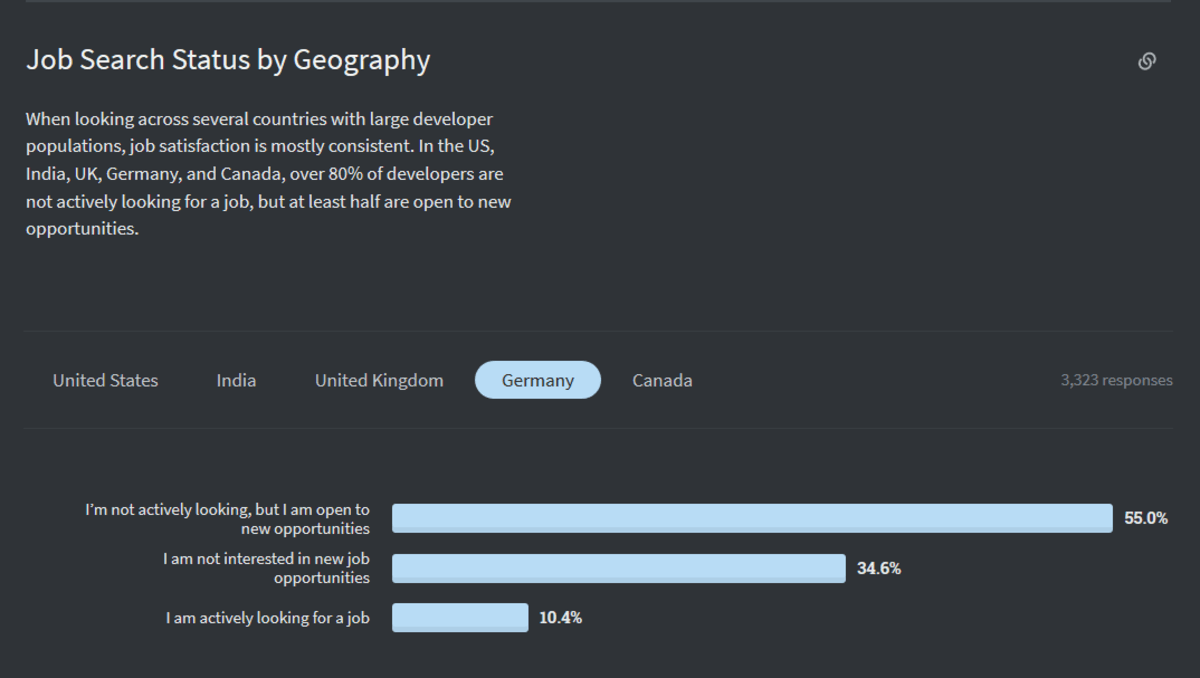Click the "not actively looking, but open" label
Image resolution: width=1200 pixels, height=678 pixels.
click(x=227, y=519)
